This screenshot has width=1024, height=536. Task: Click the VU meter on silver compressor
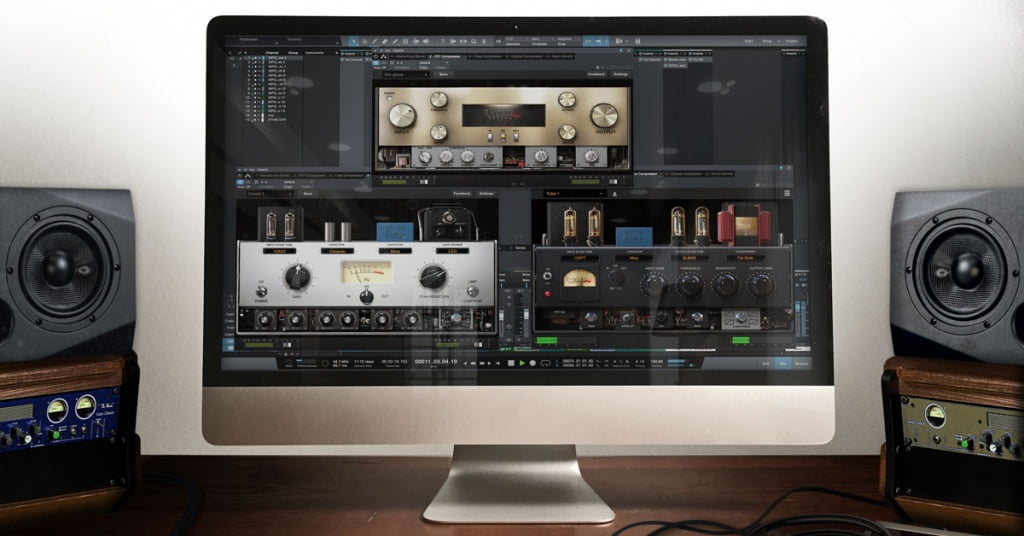(366, 272)
